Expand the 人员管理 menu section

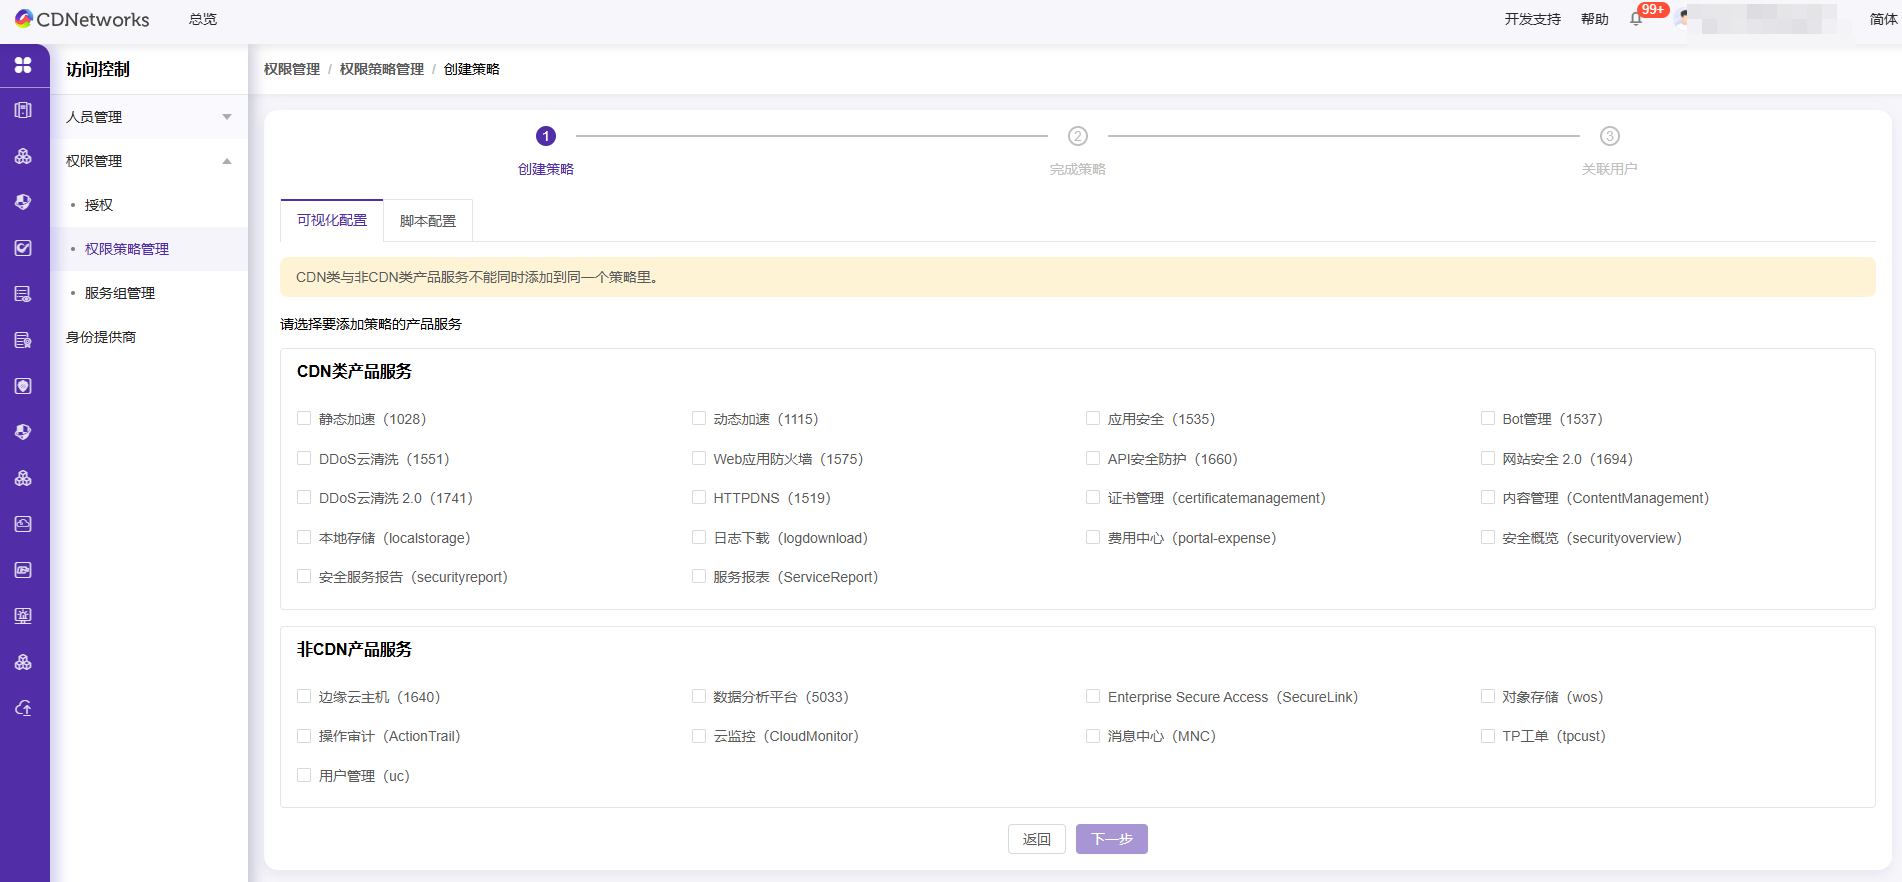(148, 117)
